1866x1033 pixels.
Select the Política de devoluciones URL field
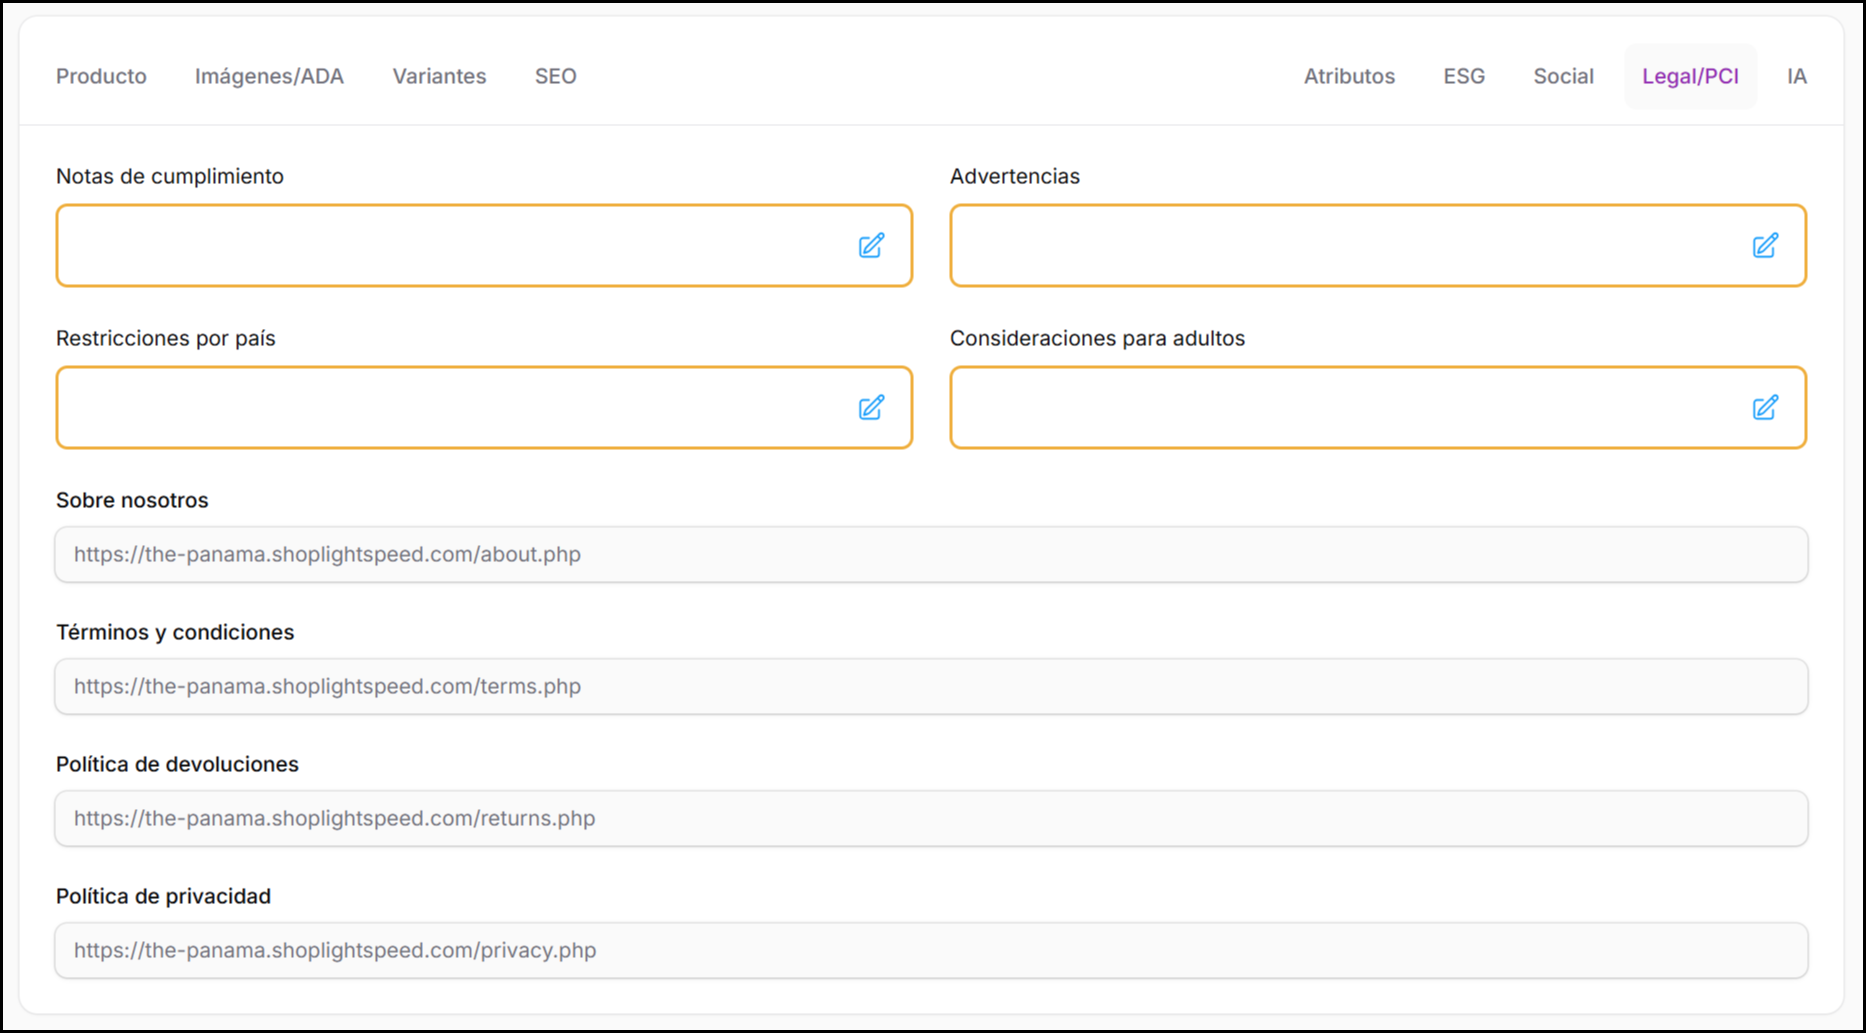coord(930,819)
